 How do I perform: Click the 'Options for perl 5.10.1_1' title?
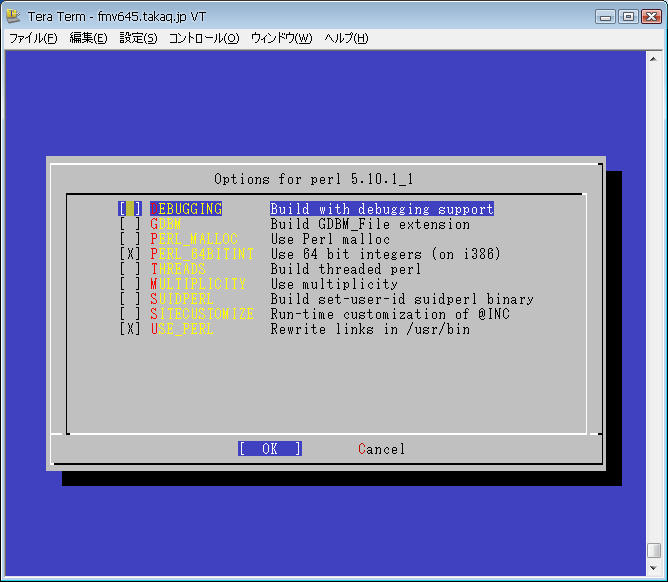click(314, 179)
